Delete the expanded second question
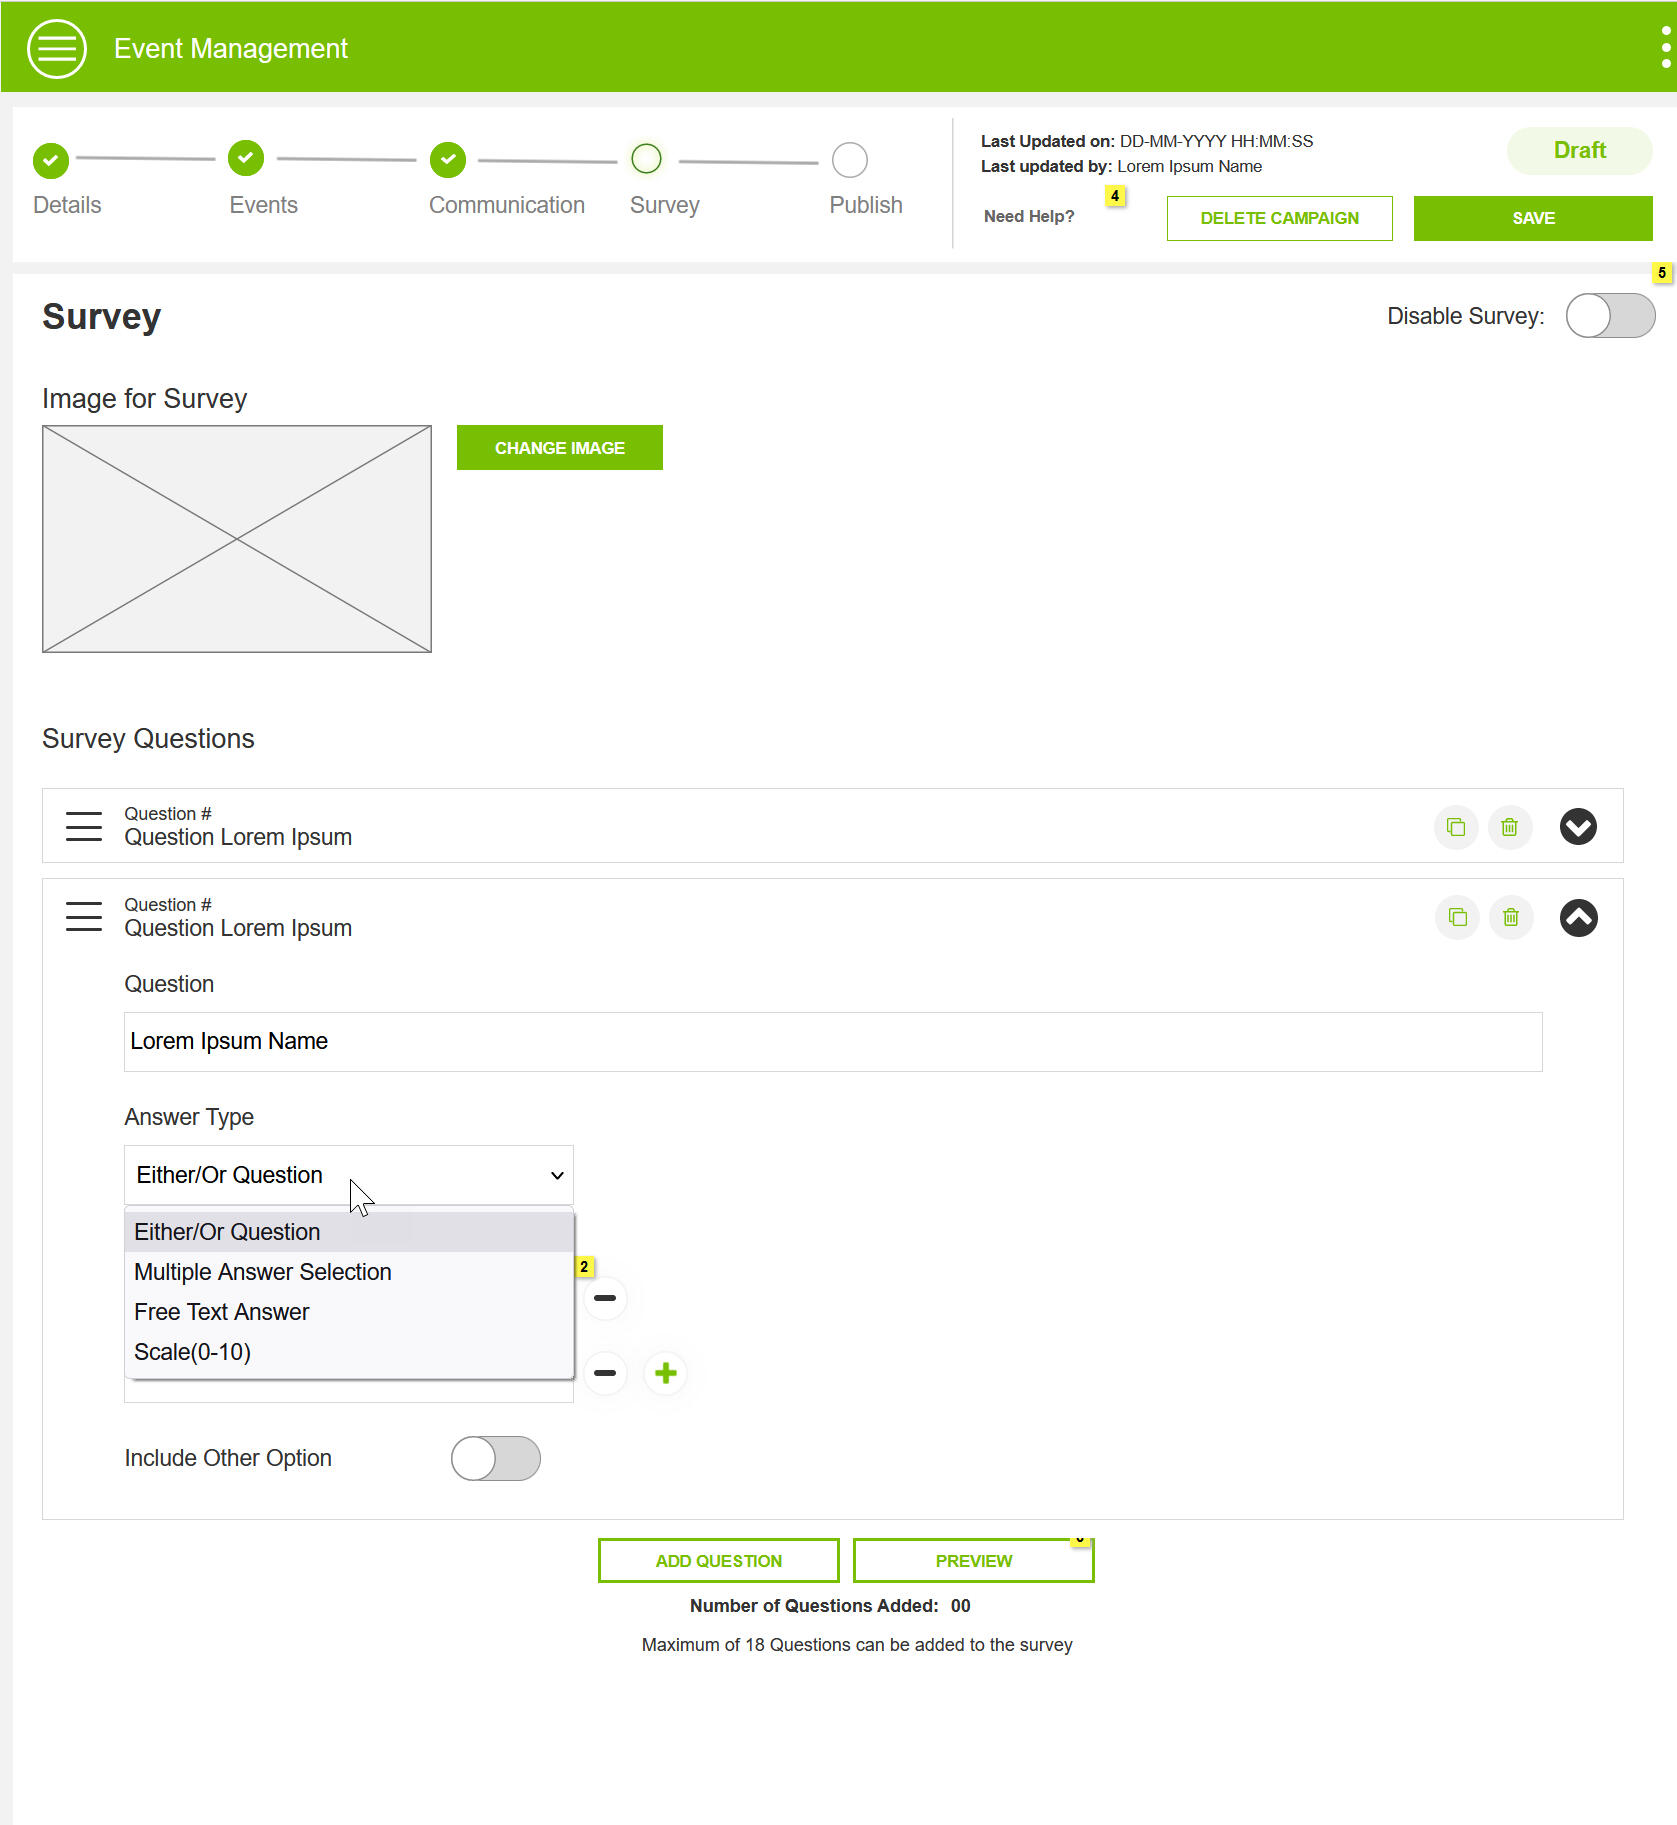 click(1511, 917)
